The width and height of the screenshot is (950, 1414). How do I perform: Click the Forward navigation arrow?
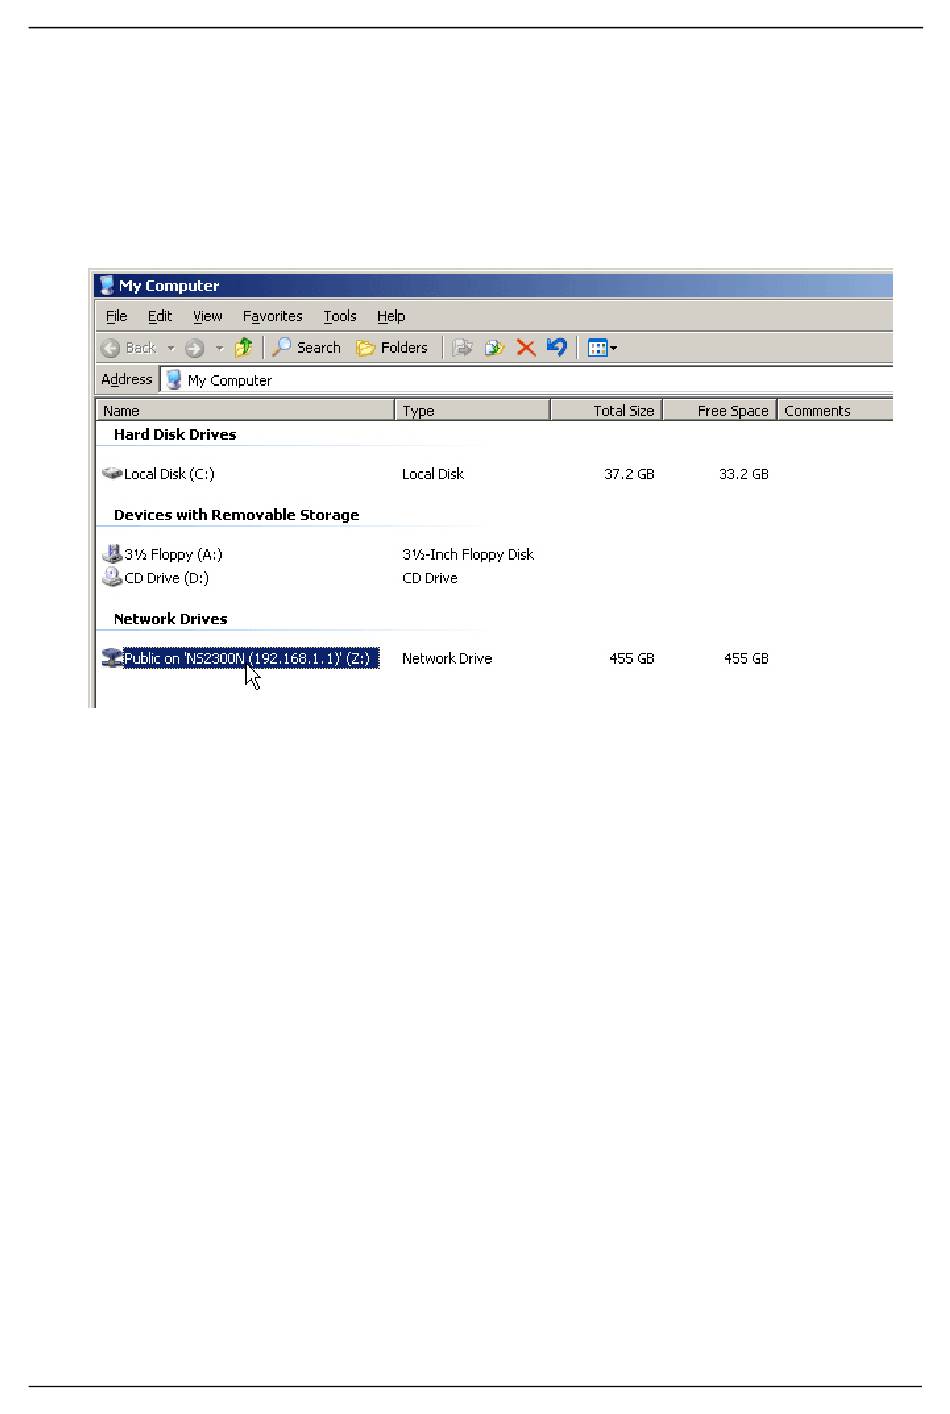(195, 348)
